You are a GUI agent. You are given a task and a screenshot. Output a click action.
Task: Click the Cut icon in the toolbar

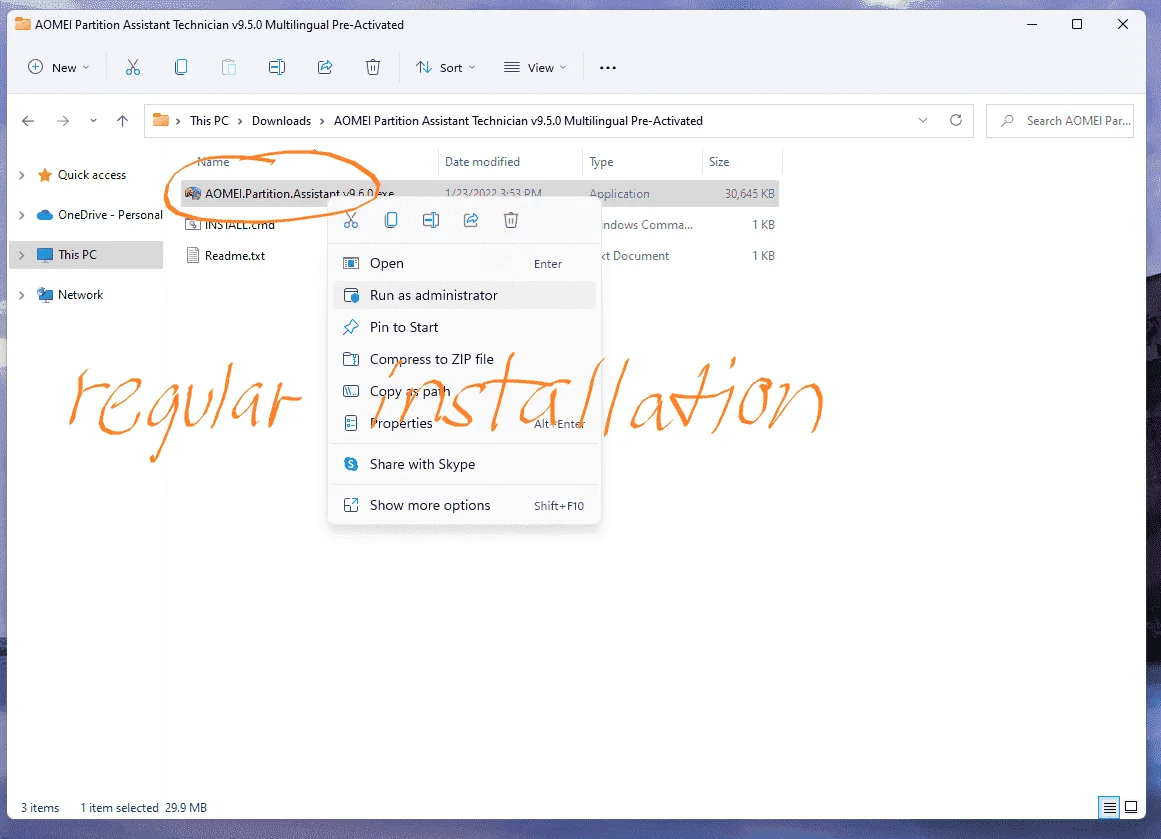click(x=133, y=67)
